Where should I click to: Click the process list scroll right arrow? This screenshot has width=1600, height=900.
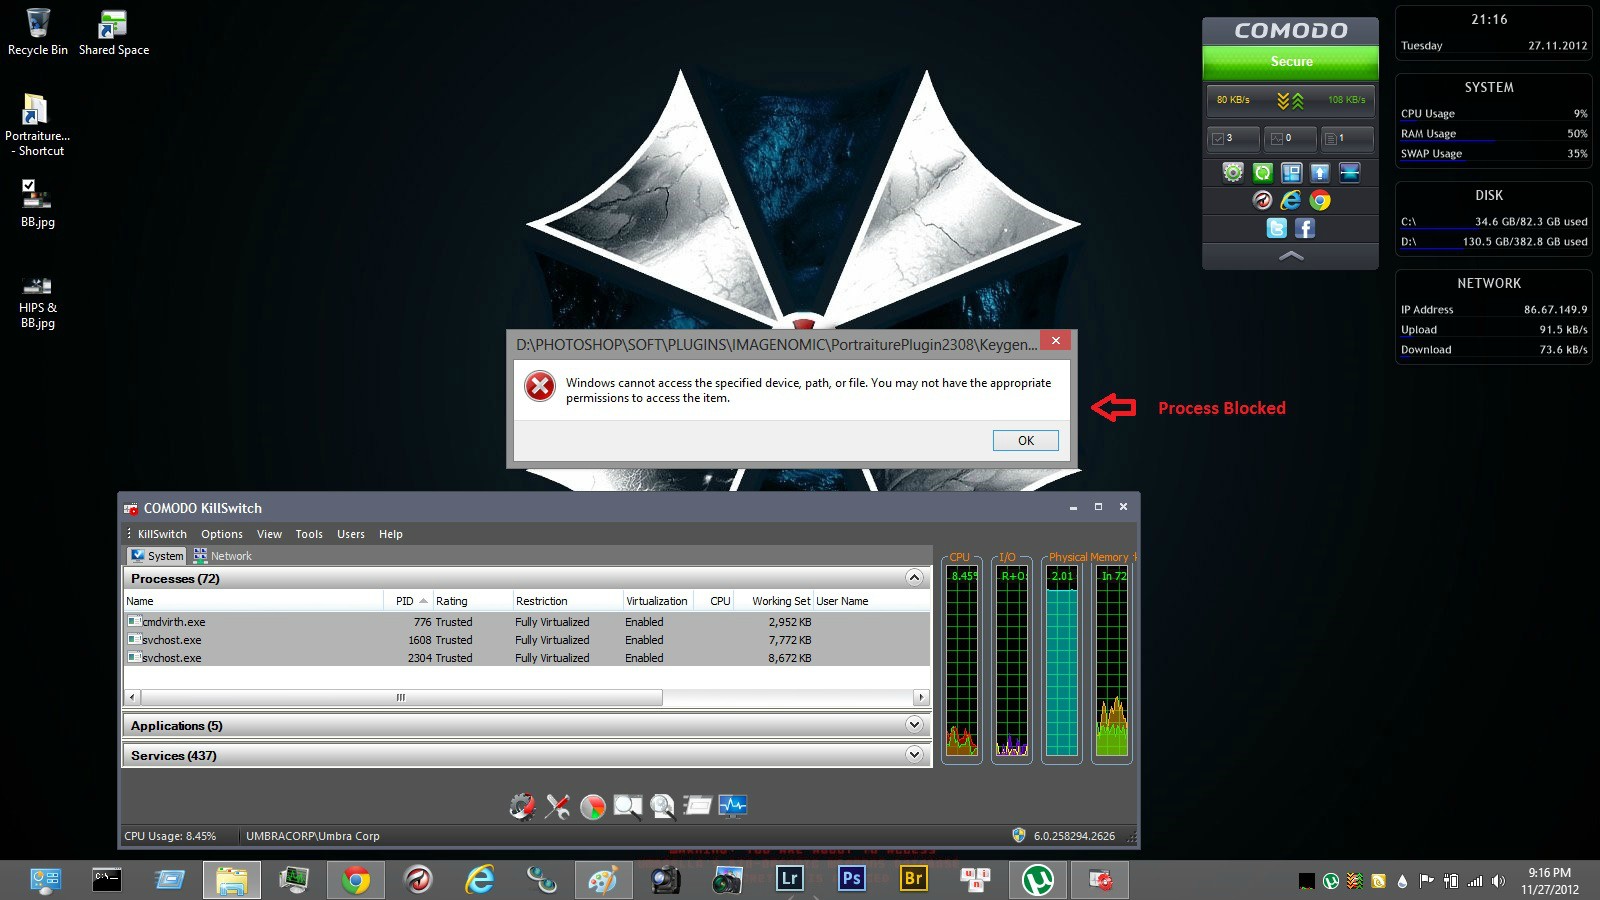pyautogui.click(x=921, y=697)
